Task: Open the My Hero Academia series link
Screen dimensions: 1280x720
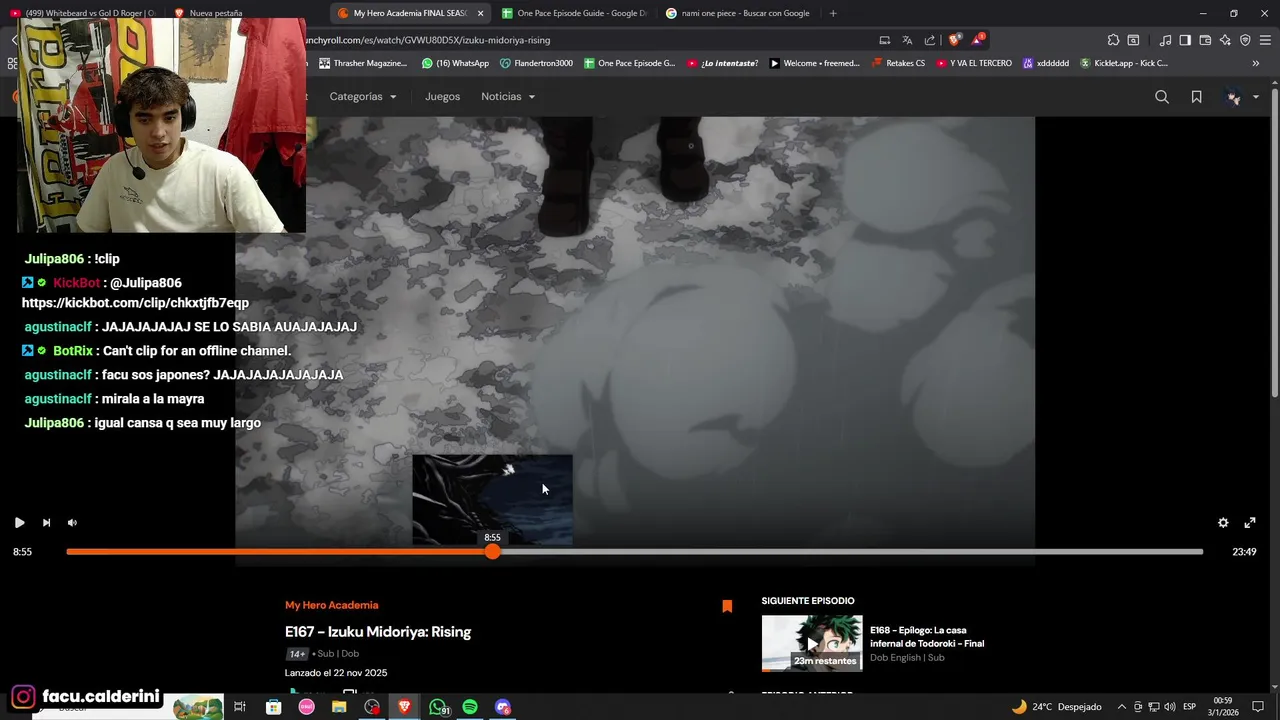Action: click(332, 605)
